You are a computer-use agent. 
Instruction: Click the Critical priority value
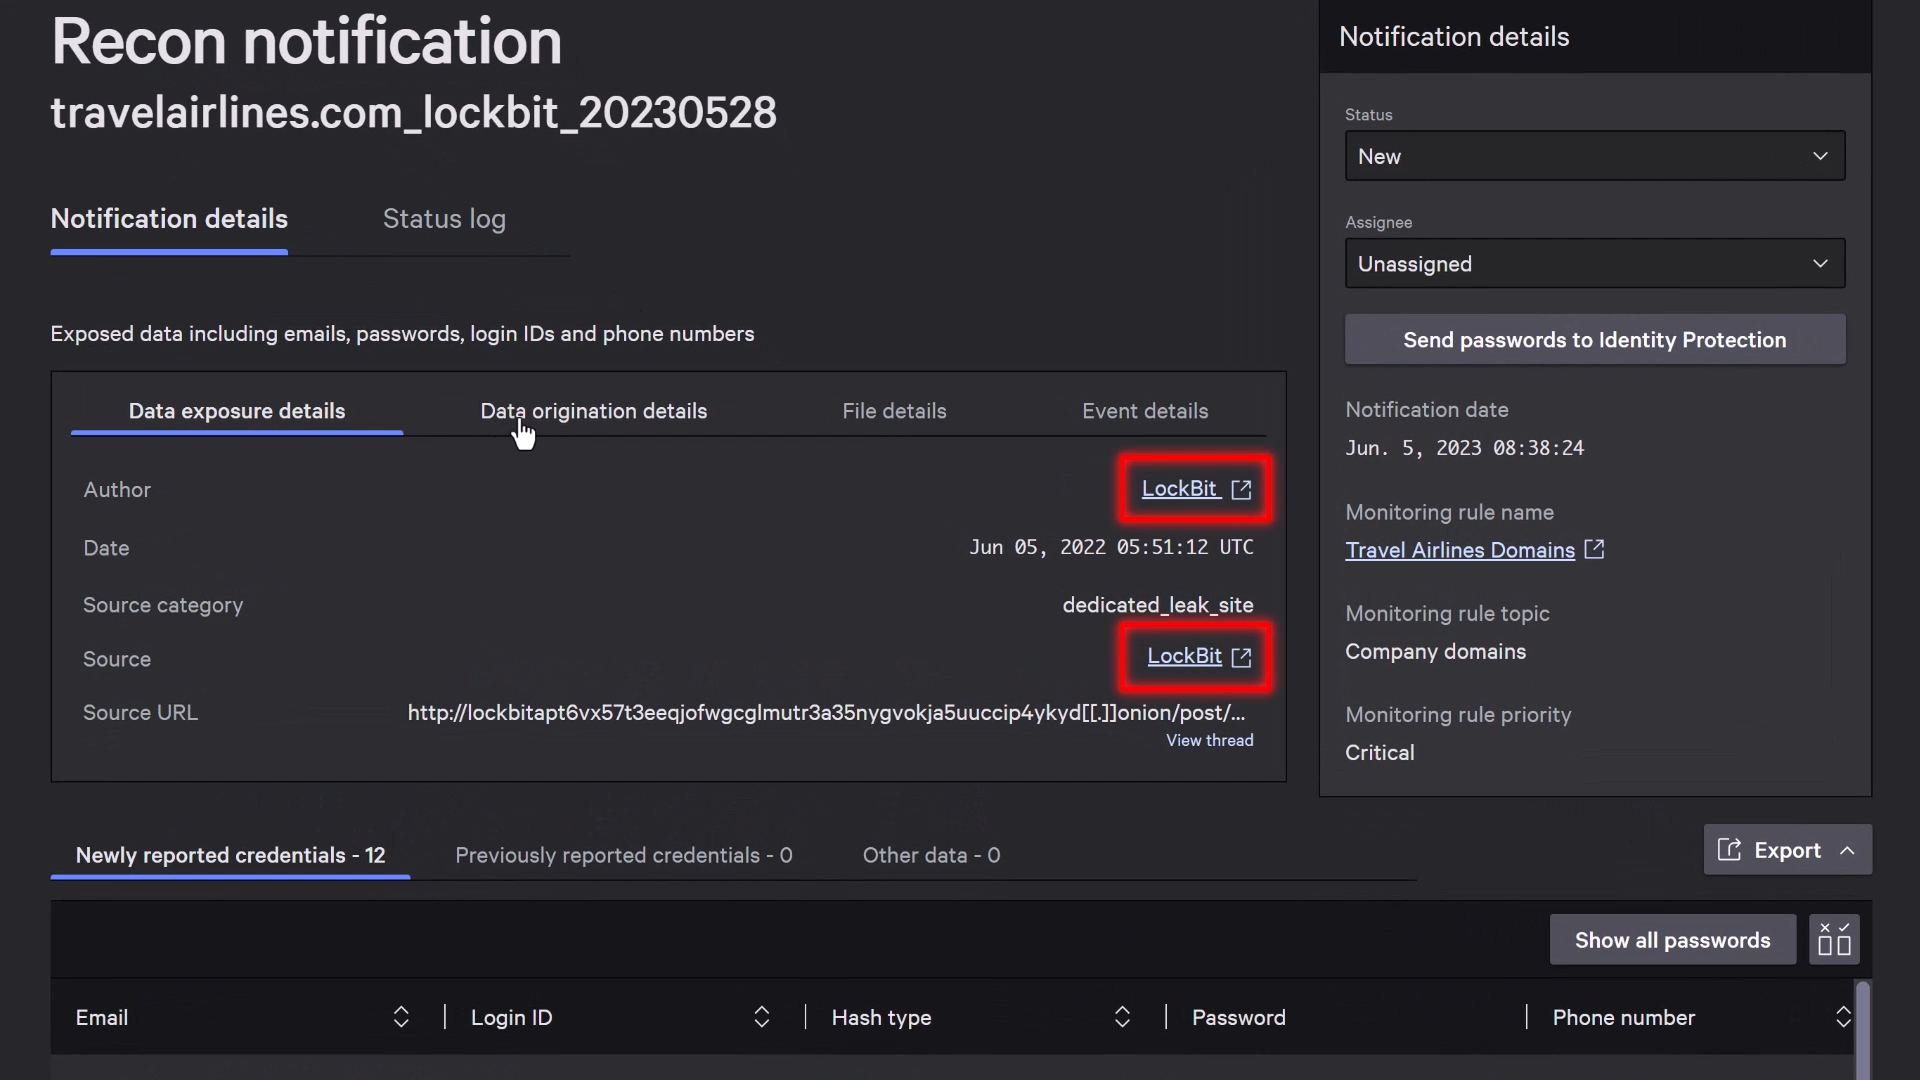1379,753
